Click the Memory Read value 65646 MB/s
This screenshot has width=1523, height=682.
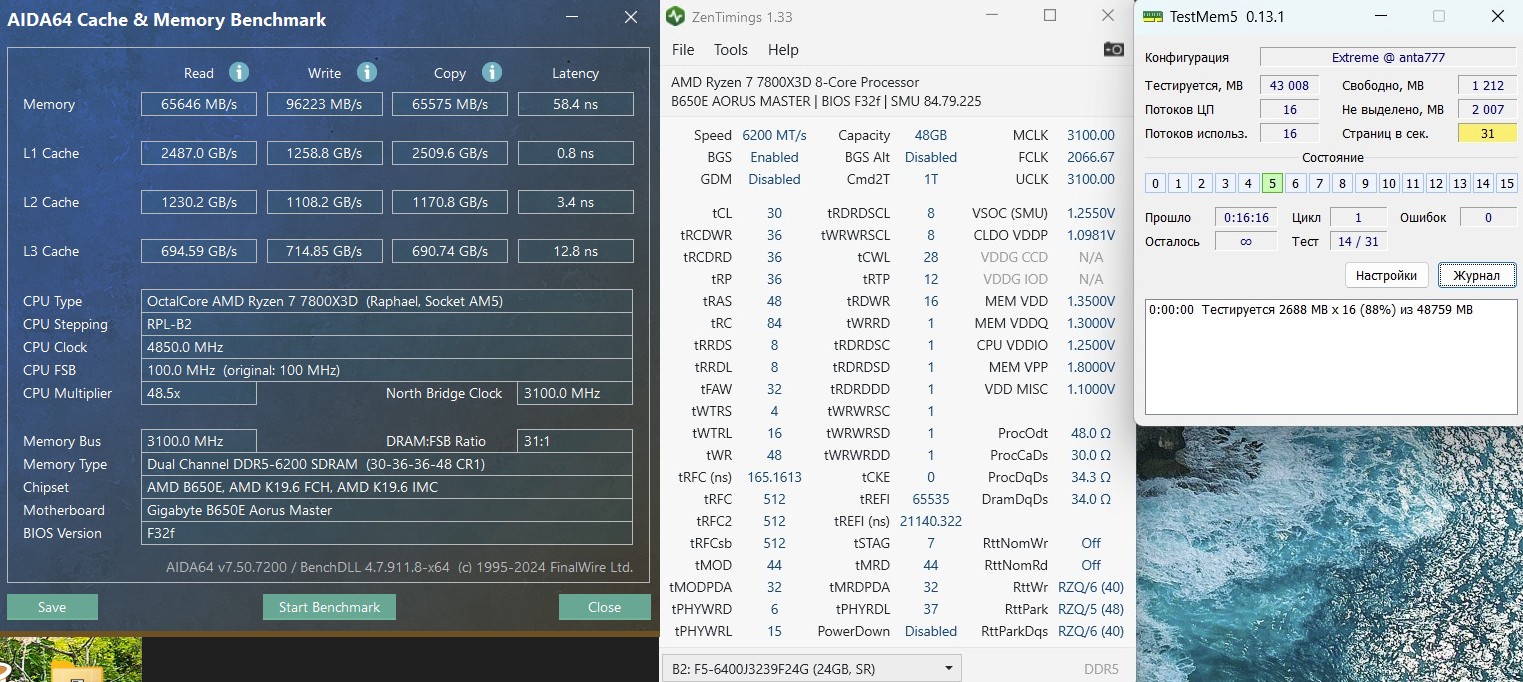click(199, 104)
